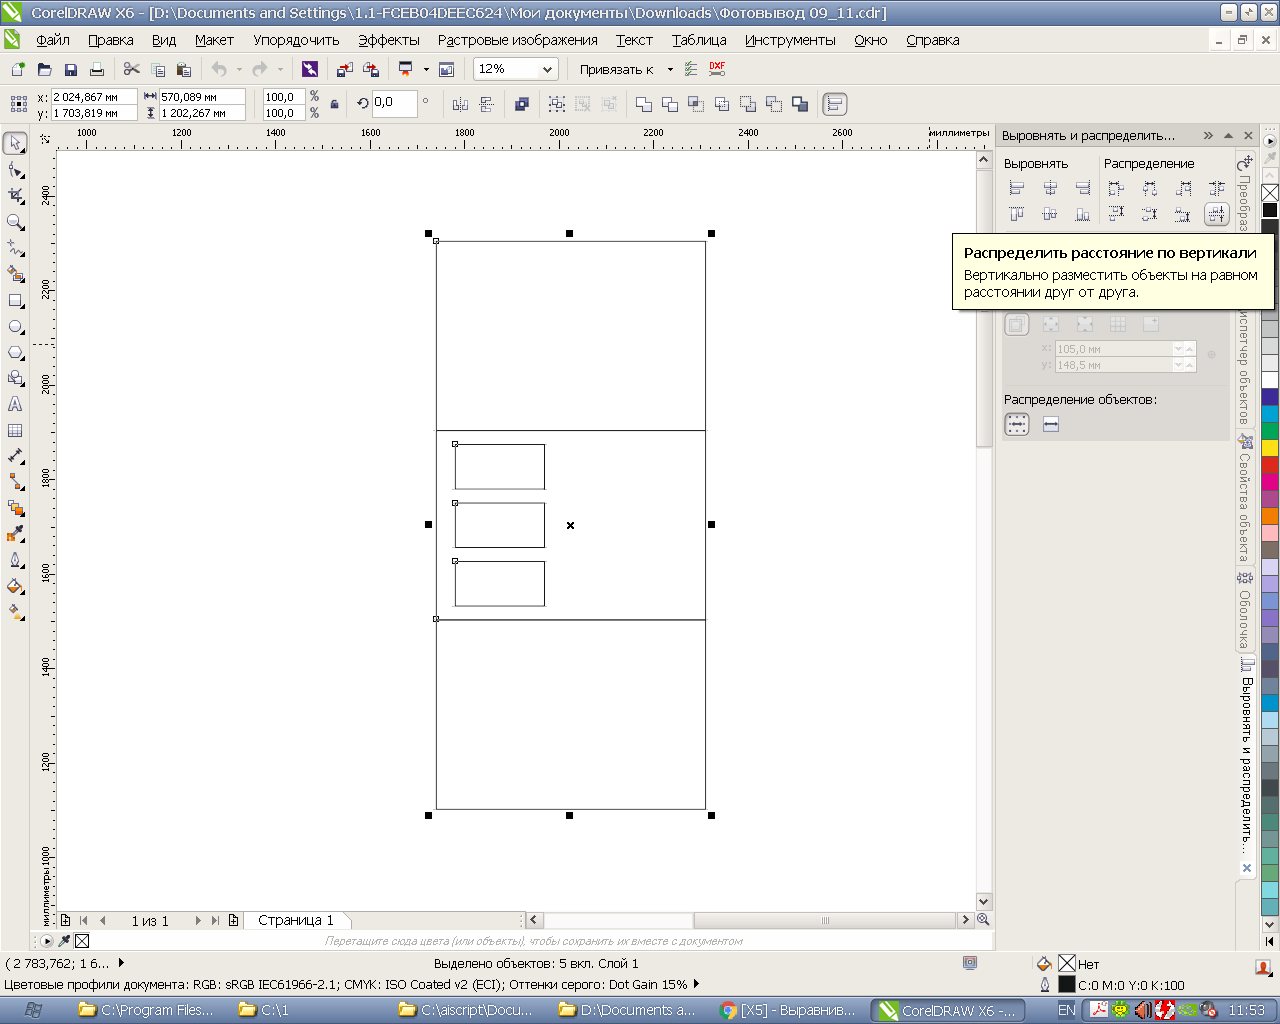Image resolution: width=1280 pixels, height=1024 pixels.
Task: Pick the blue palette swatch
Action: (1270, 397)
